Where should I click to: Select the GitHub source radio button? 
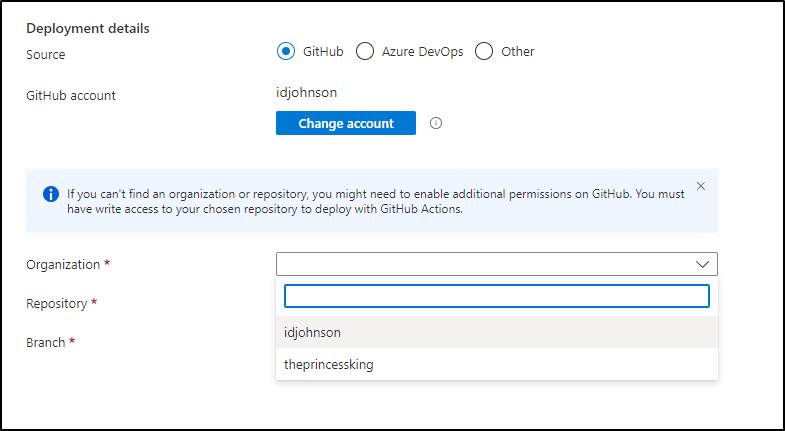click(x=286, y=51)
